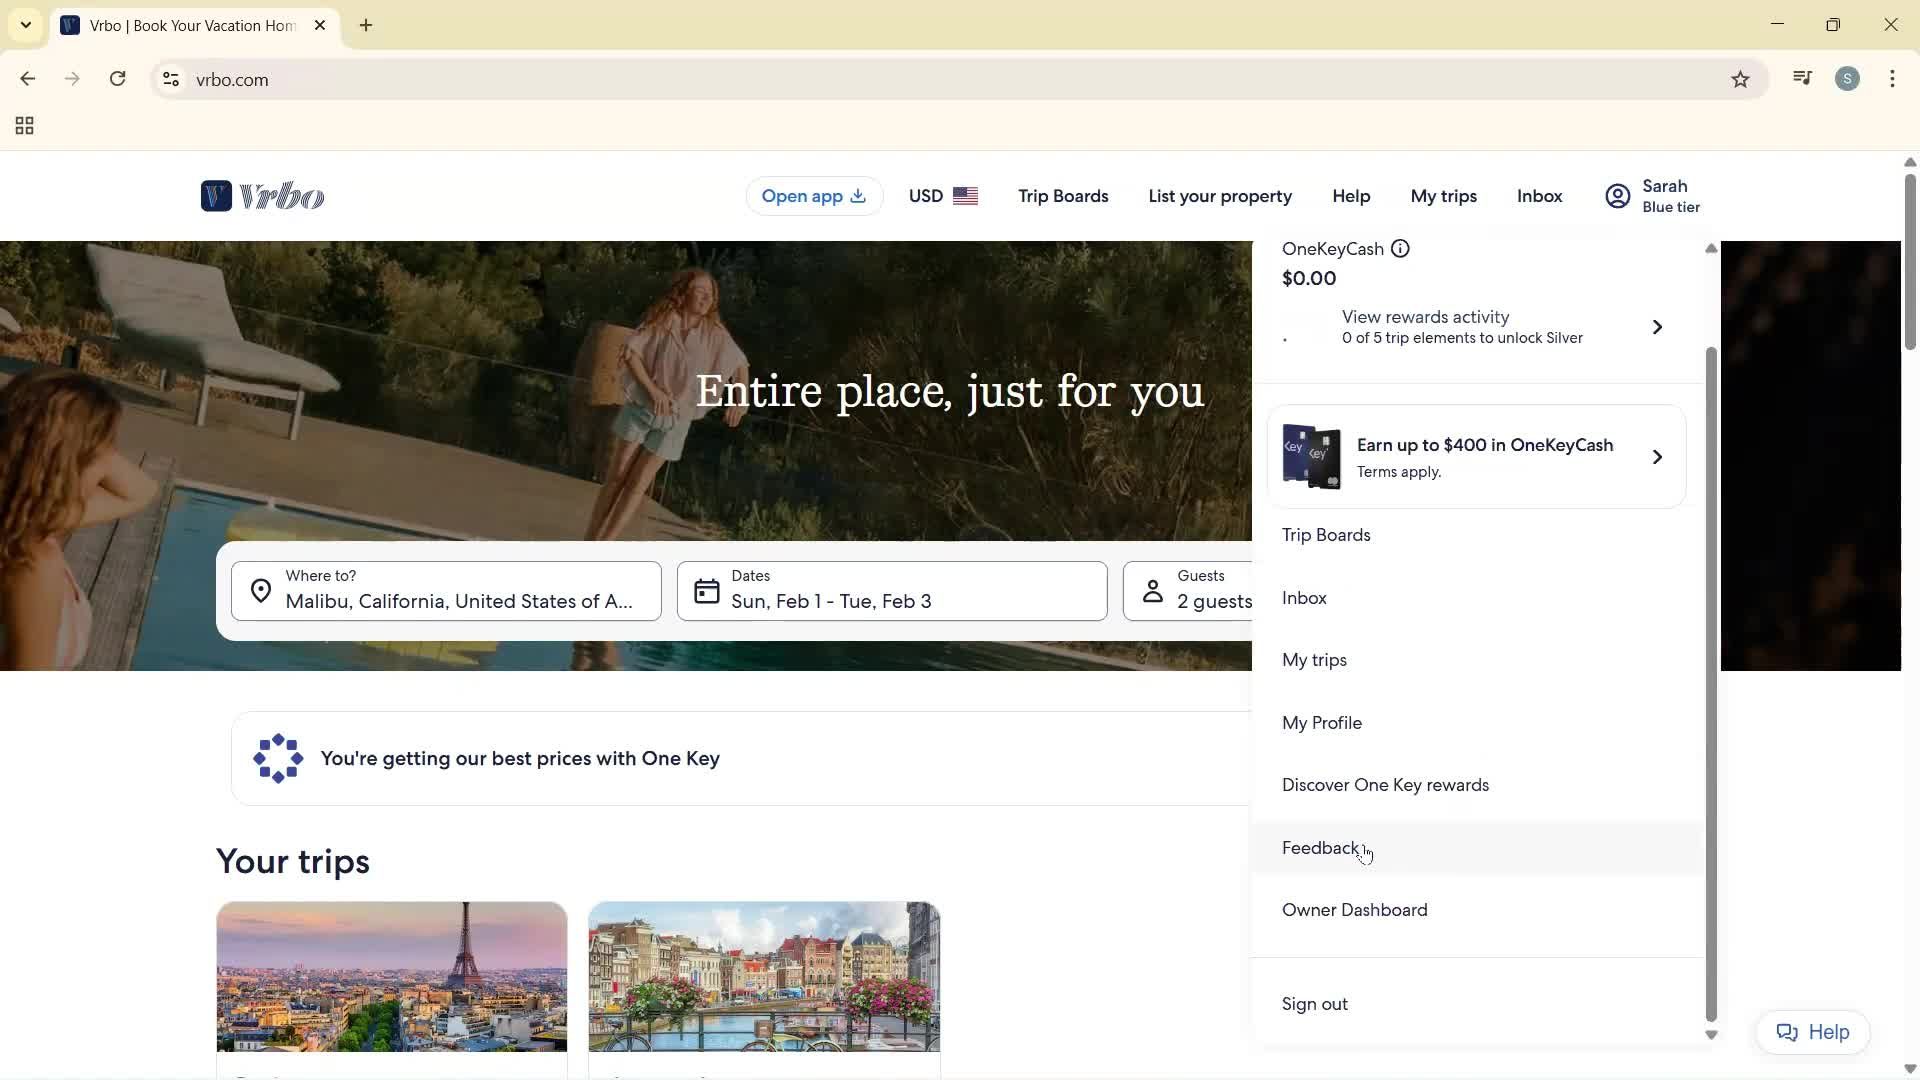The width and height of the screenshot is (1920, 1080).
Task: Select My Profile from the account menu
Action: (x=1321, y=722)
